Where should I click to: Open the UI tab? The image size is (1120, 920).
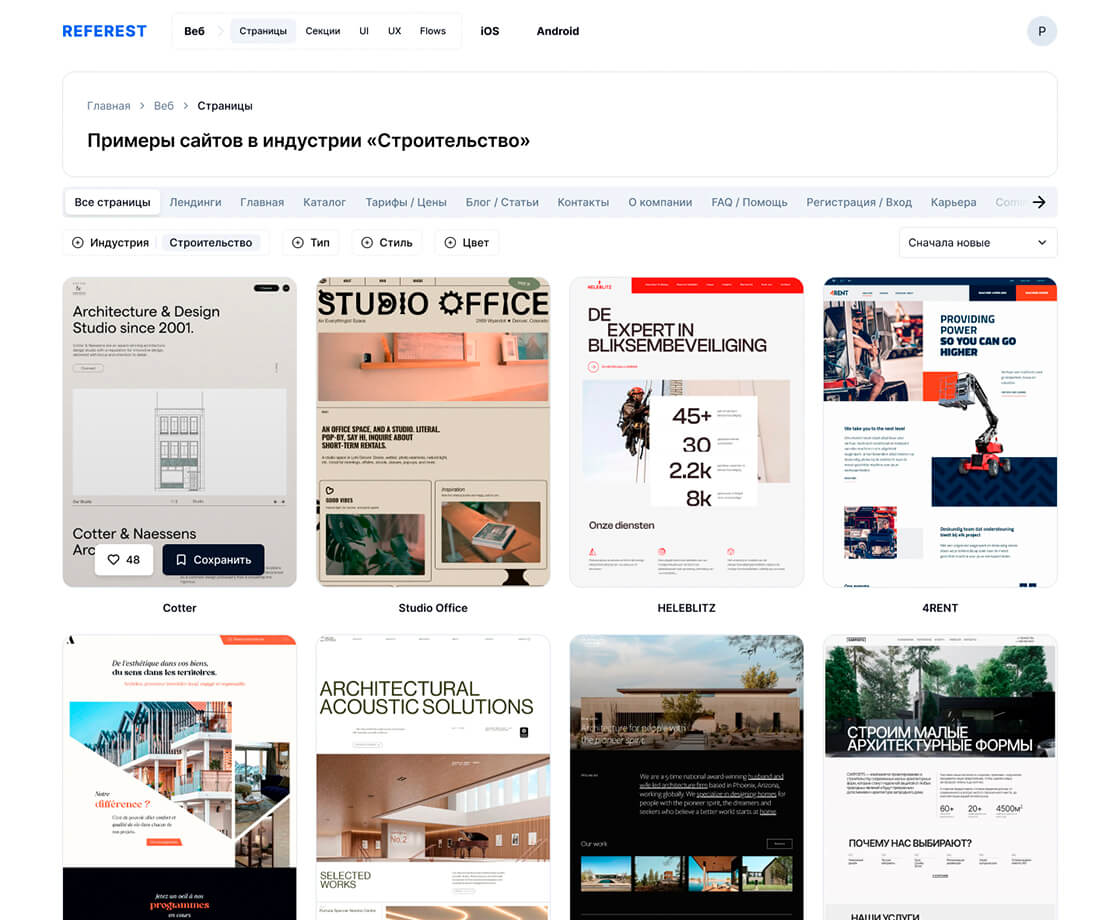(364, 31)
